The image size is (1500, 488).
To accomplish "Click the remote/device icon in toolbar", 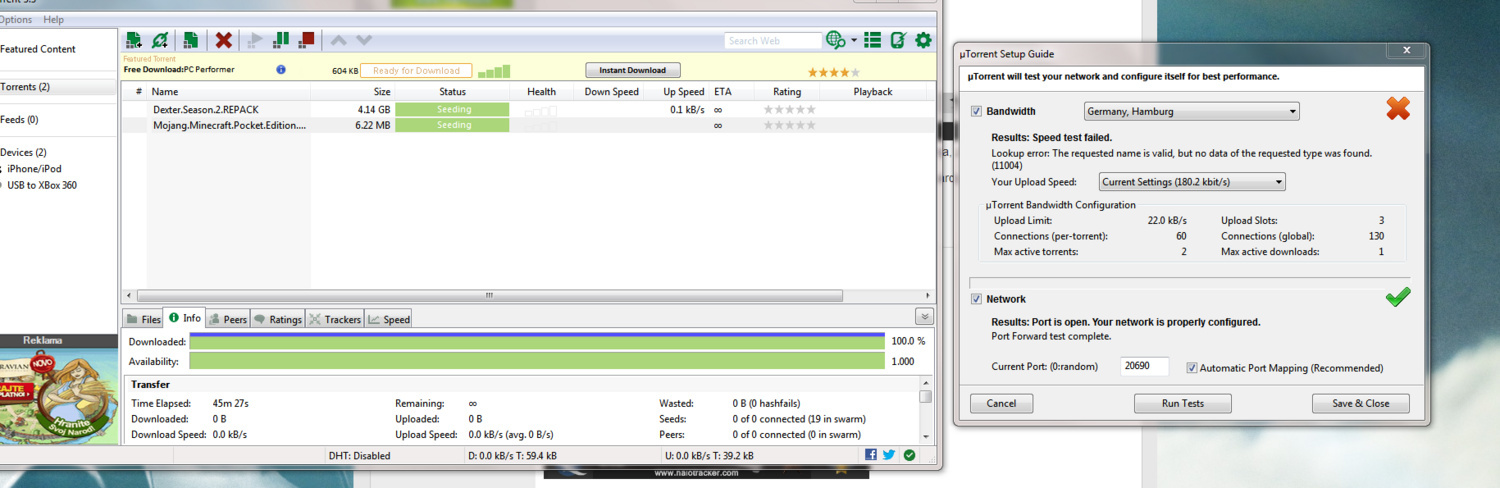I will [898, 40].
